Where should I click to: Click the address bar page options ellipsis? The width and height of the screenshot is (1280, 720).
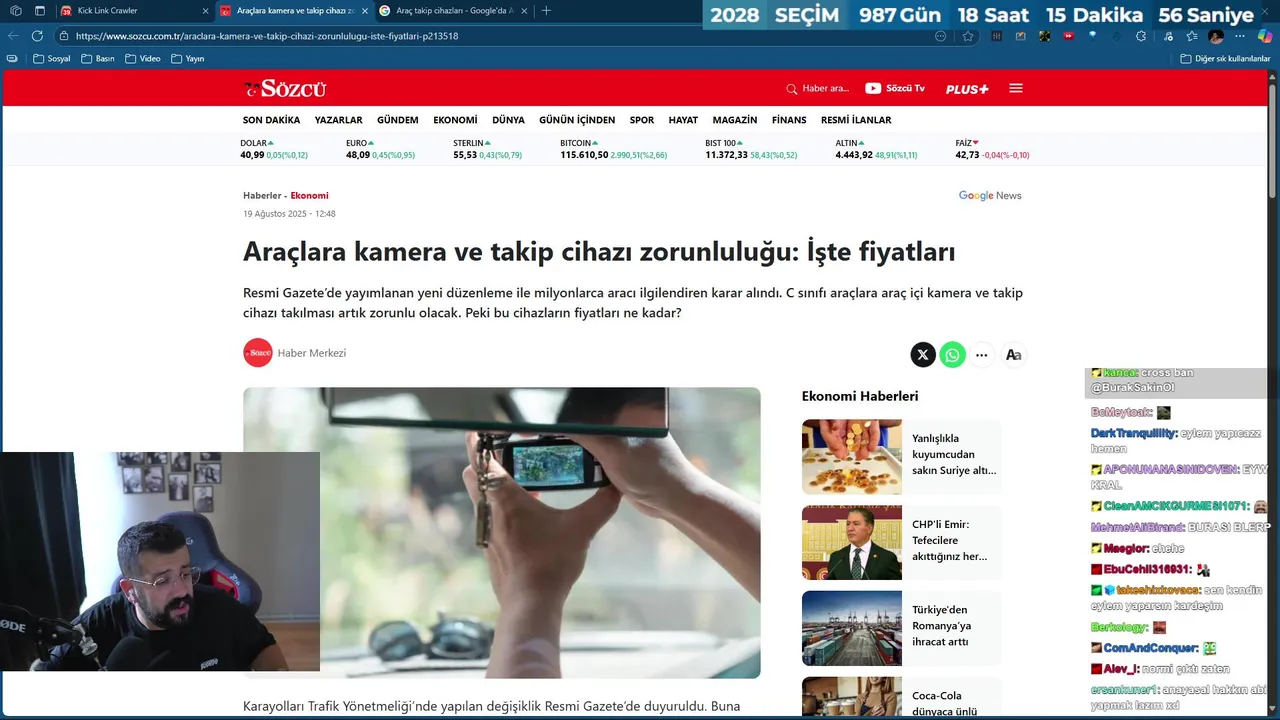(940, 36)
